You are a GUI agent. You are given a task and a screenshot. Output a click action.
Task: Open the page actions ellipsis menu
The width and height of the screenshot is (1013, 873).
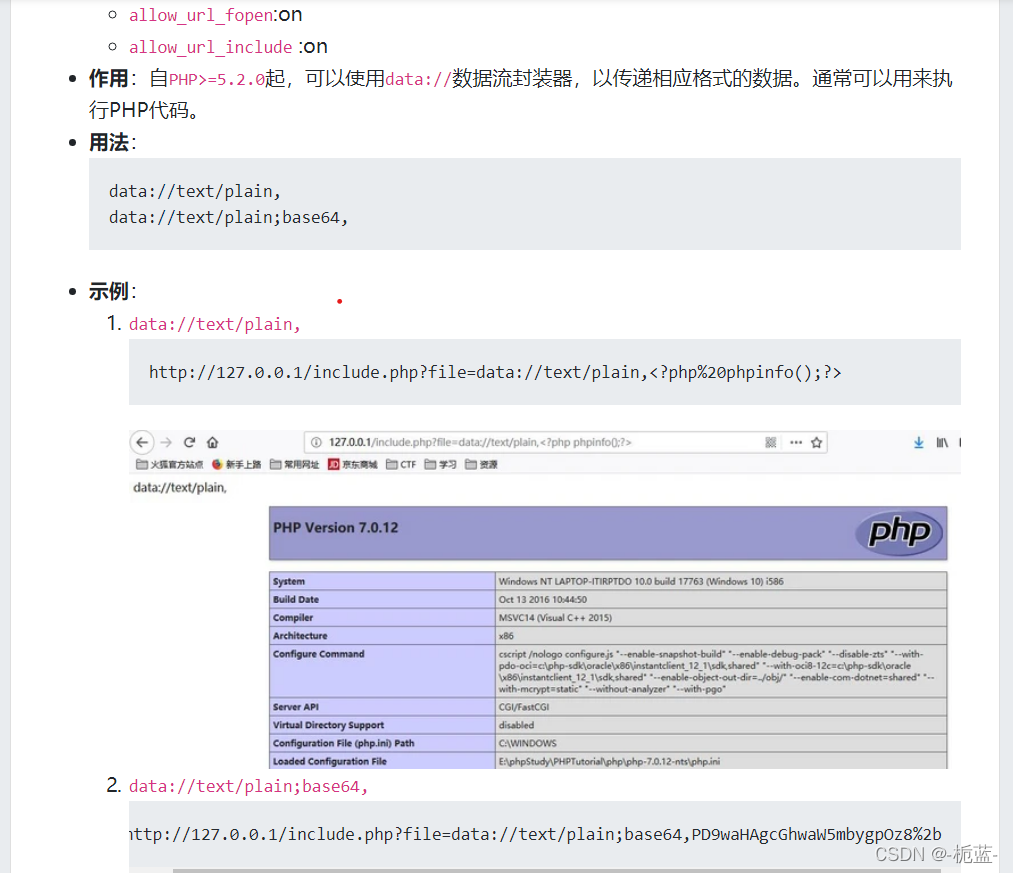click(796, 441)
